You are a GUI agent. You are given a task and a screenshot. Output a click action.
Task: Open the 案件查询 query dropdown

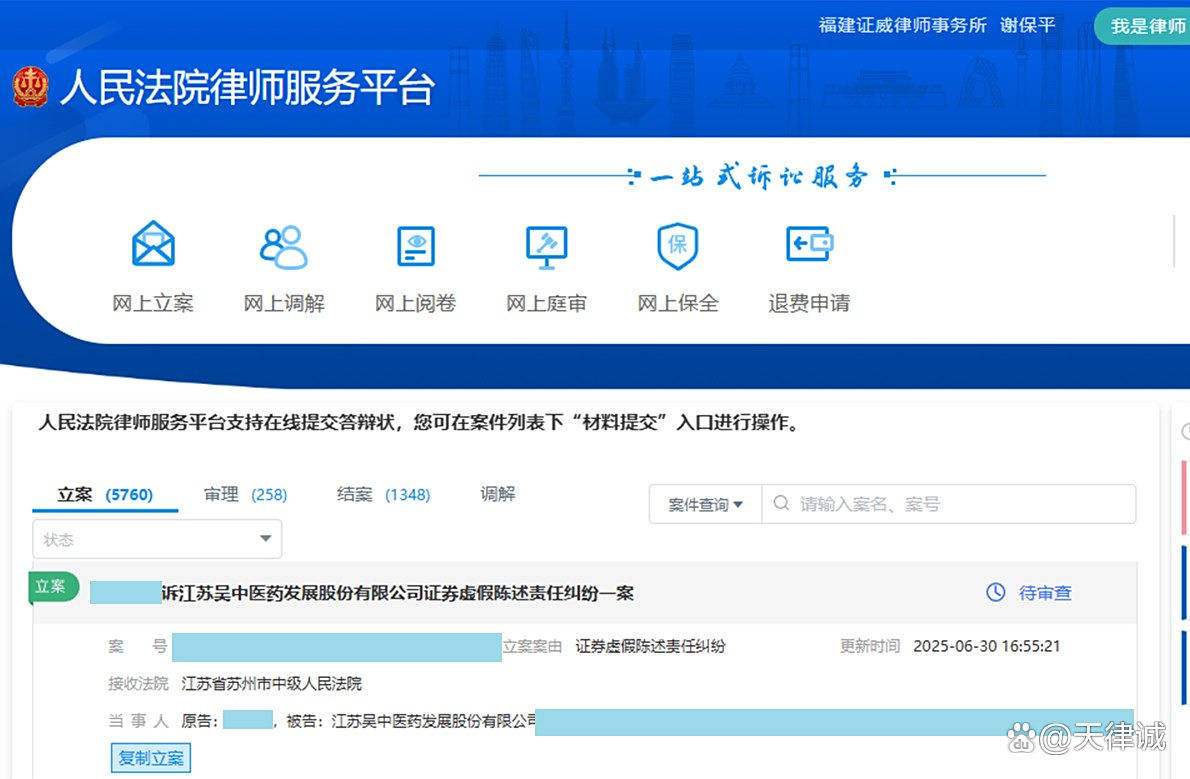pyautogui.click(x=704, y=504)
